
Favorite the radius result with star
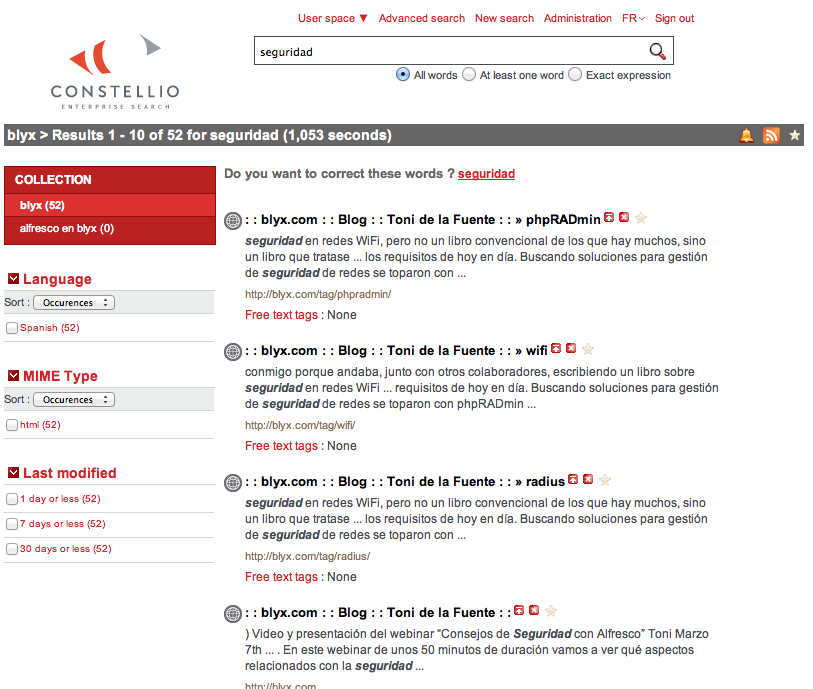coord(605,480)
